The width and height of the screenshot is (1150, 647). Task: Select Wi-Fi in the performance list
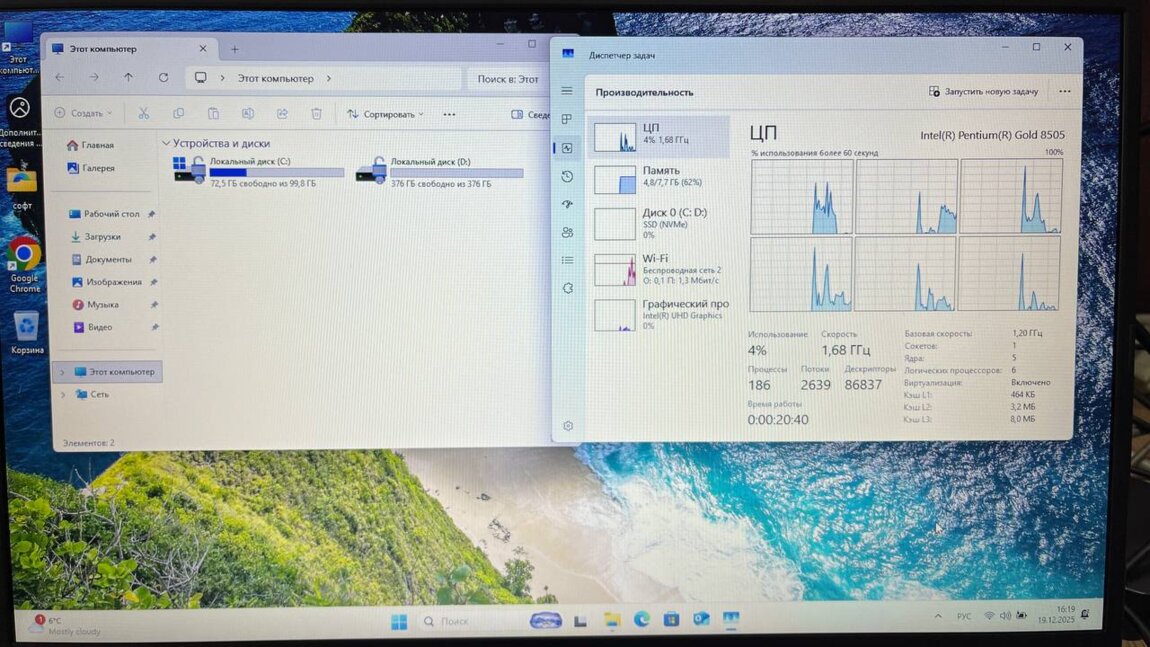pos(660,265)
